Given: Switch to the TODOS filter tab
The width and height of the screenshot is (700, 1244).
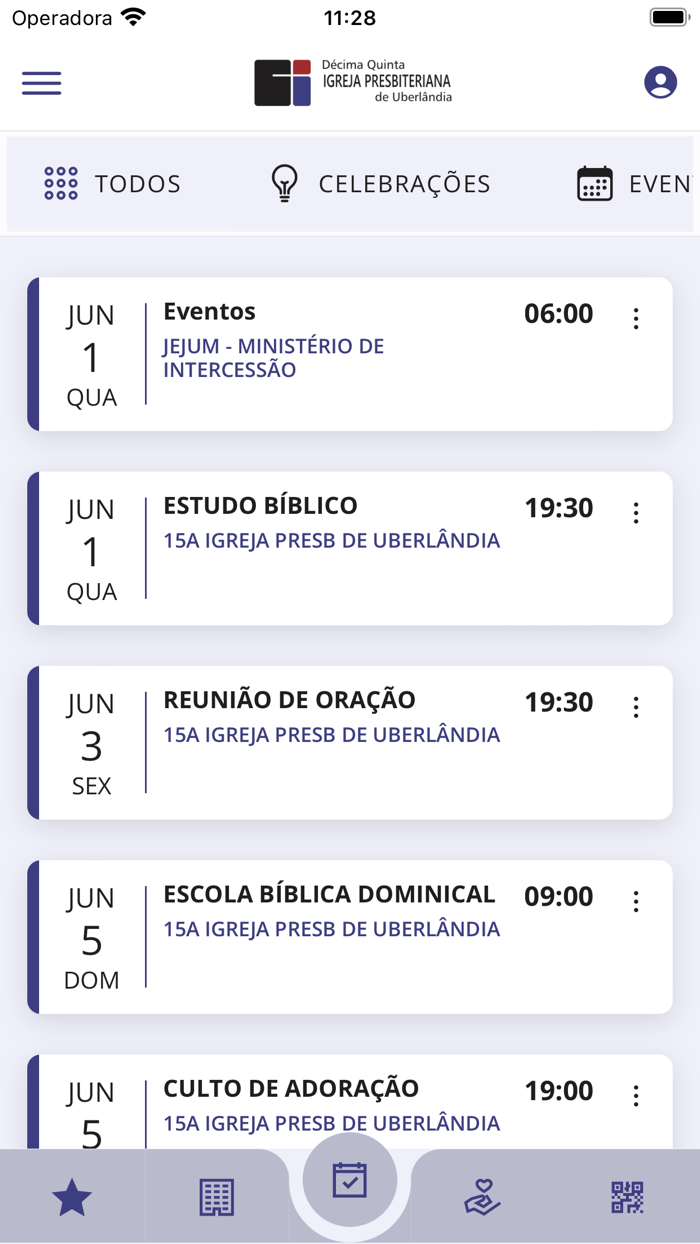Looking at the screenshot, I should pyautogui.click(x=112, y=183).
